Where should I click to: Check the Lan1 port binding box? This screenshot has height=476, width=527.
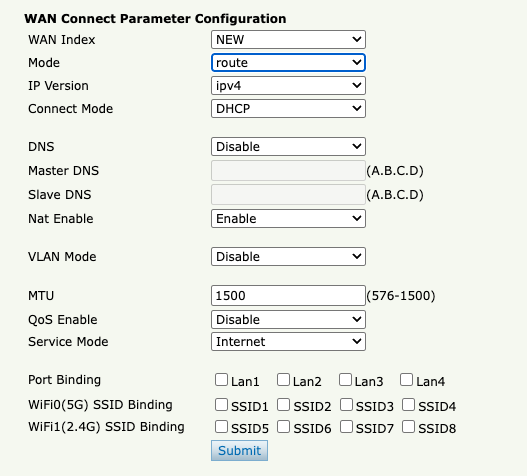point(221,380)
